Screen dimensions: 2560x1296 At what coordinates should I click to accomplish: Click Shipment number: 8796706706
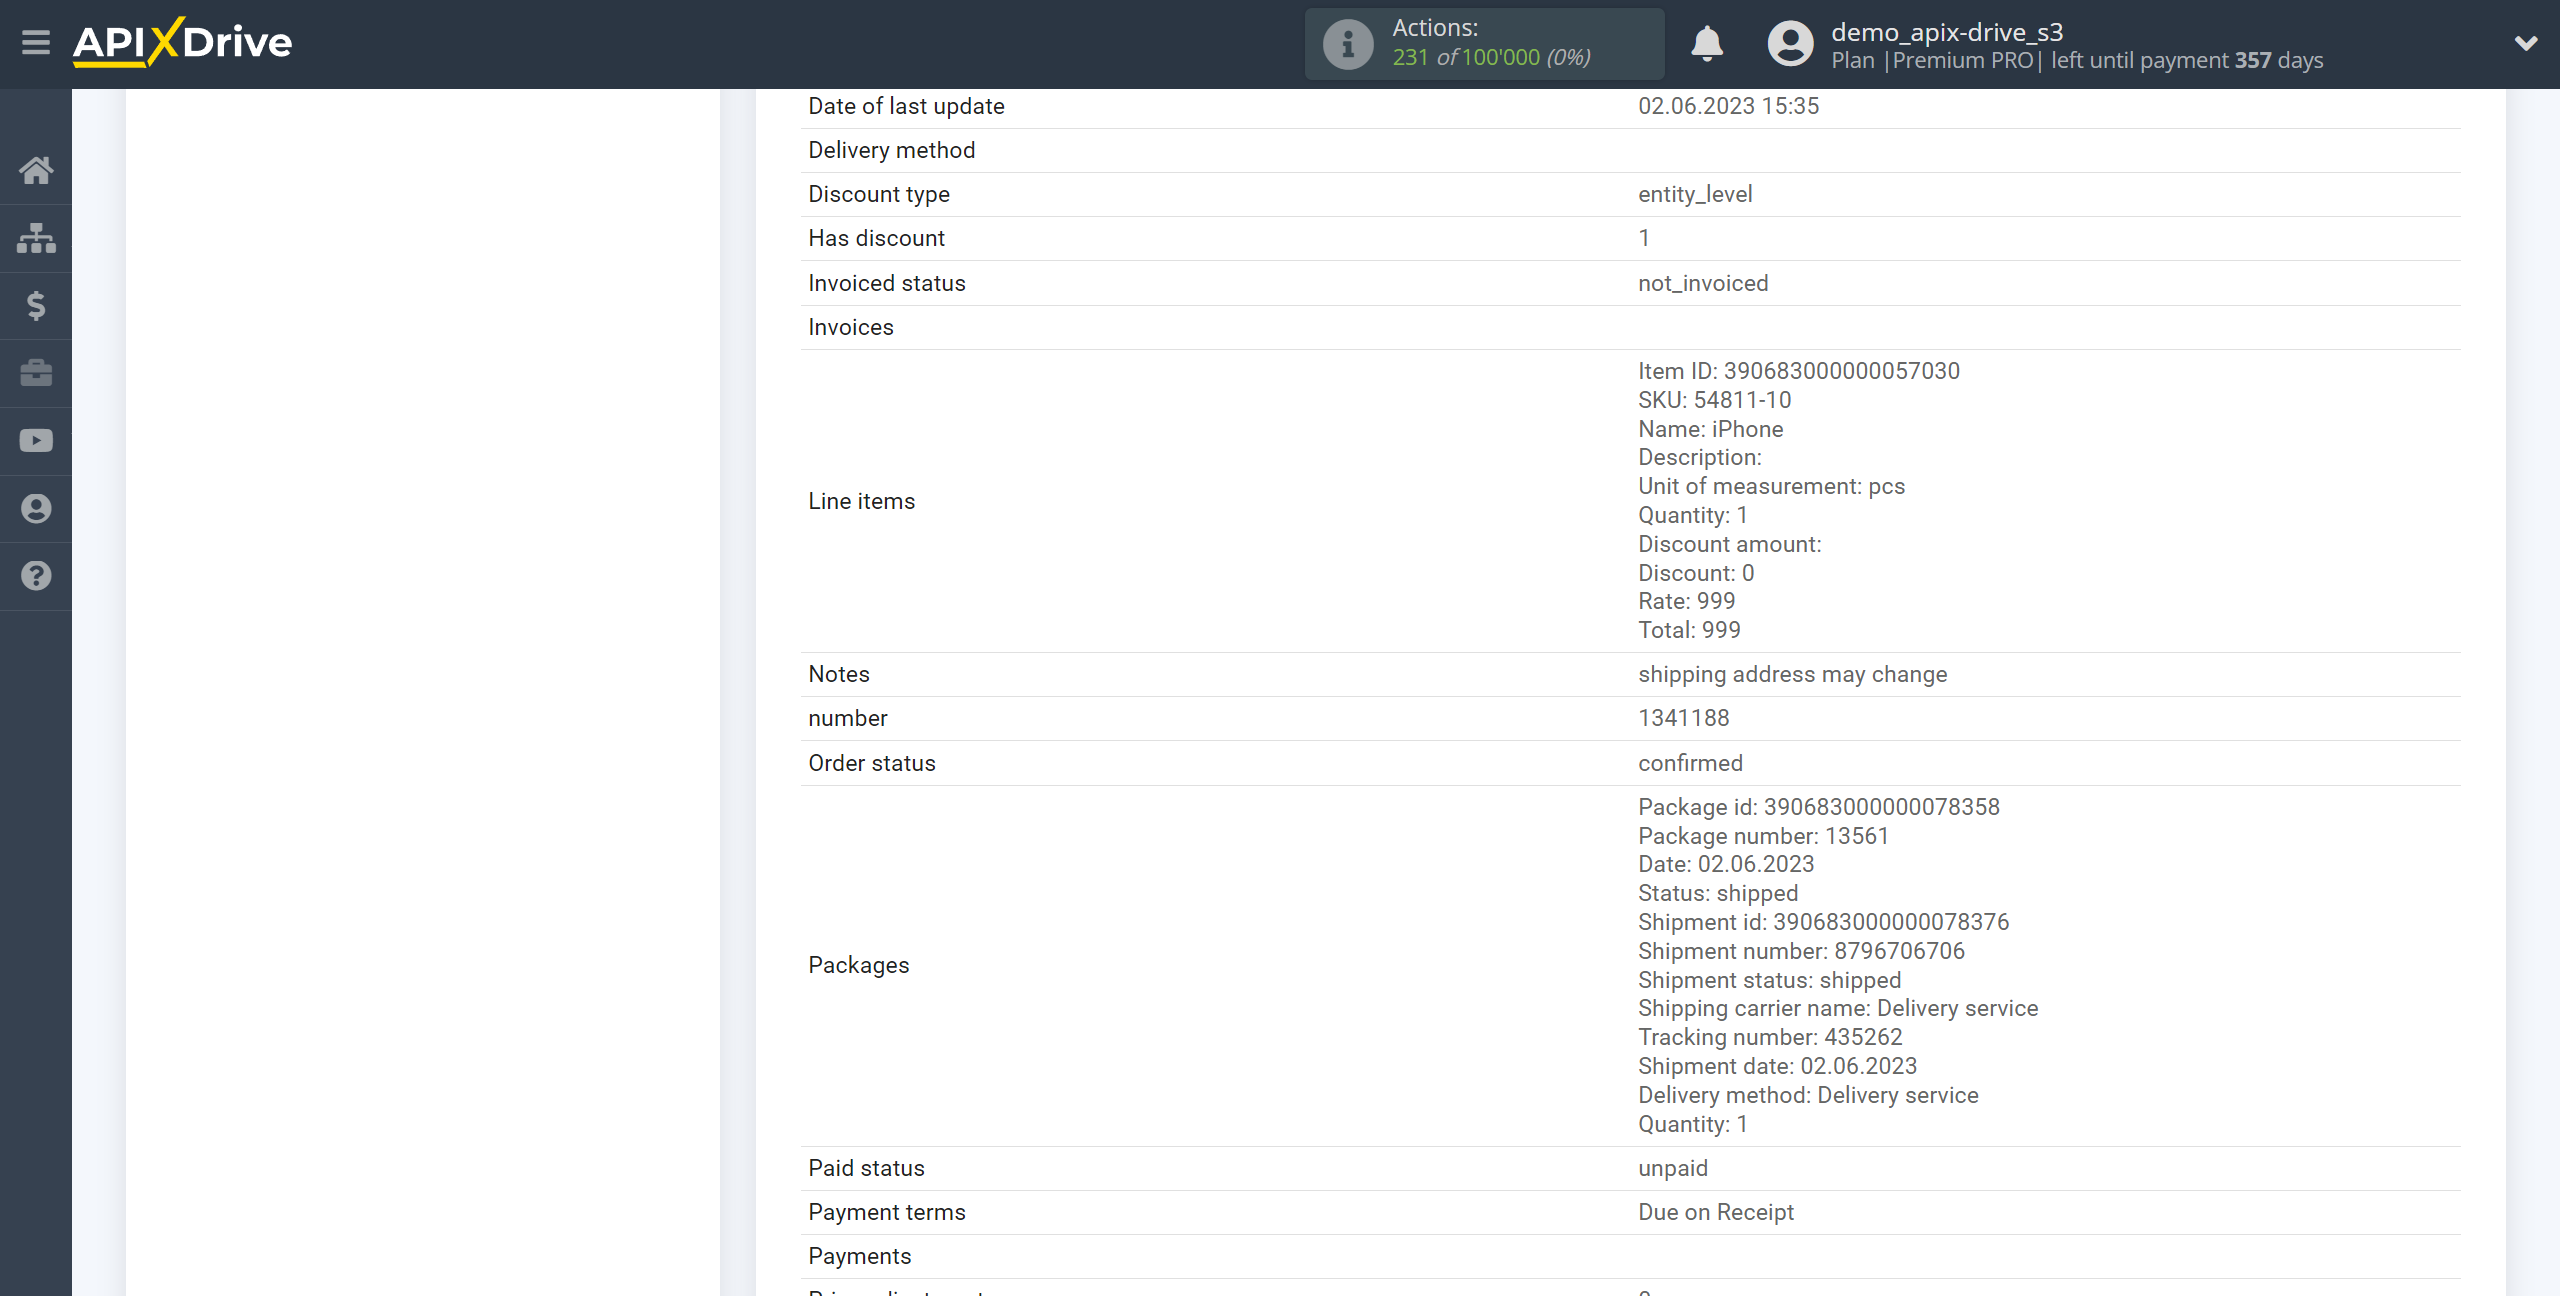pyautogui.click(x=1801, y=952)
